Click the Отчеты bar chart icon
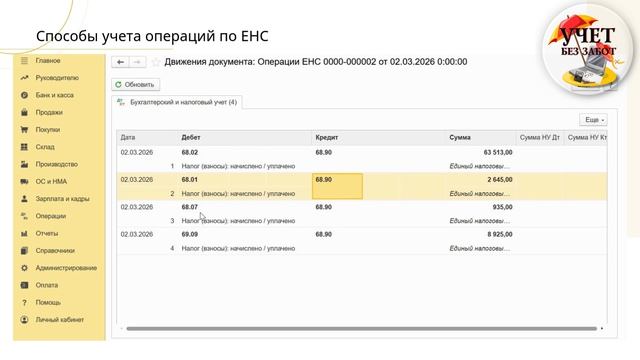The width and height of the screenshot is (640, 360). click(x=24, y=233)
